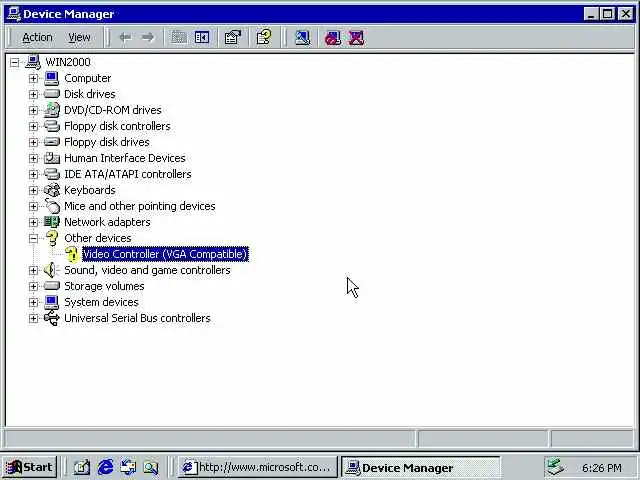Expand the Keyboards category

(33, 190)
